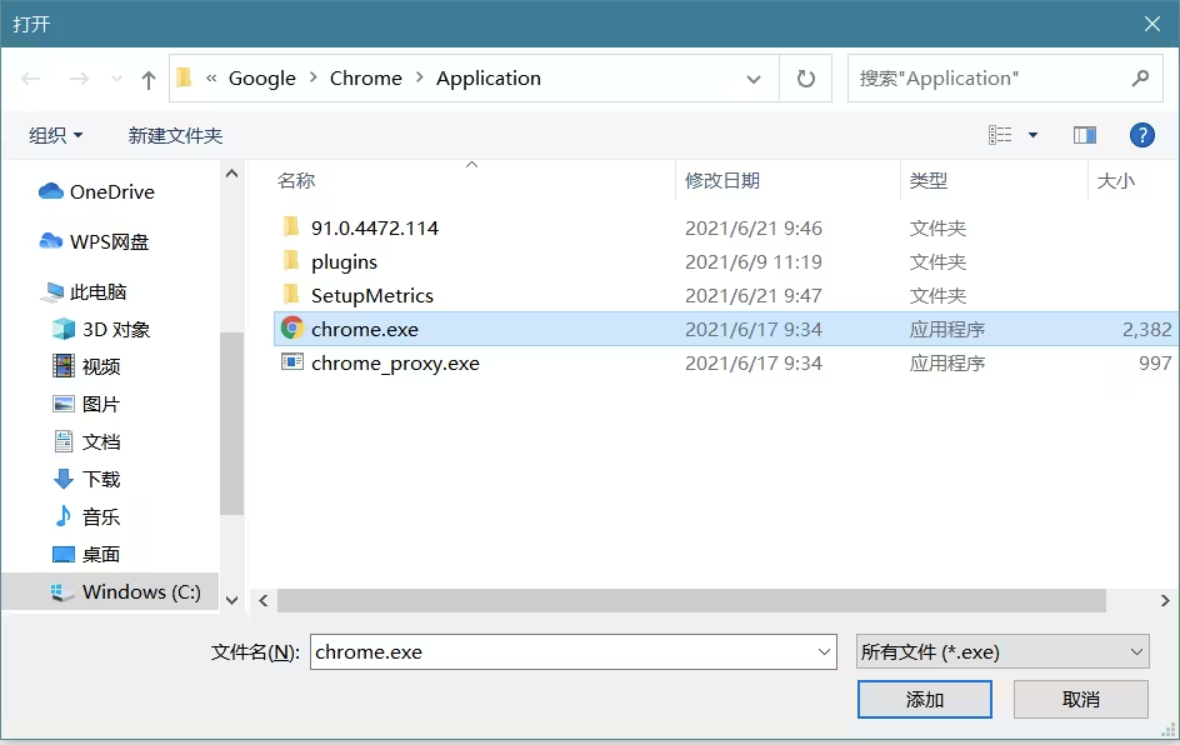Click Application in the address path
This screenshot has width=1180, height=745.
tap(488, 78)
